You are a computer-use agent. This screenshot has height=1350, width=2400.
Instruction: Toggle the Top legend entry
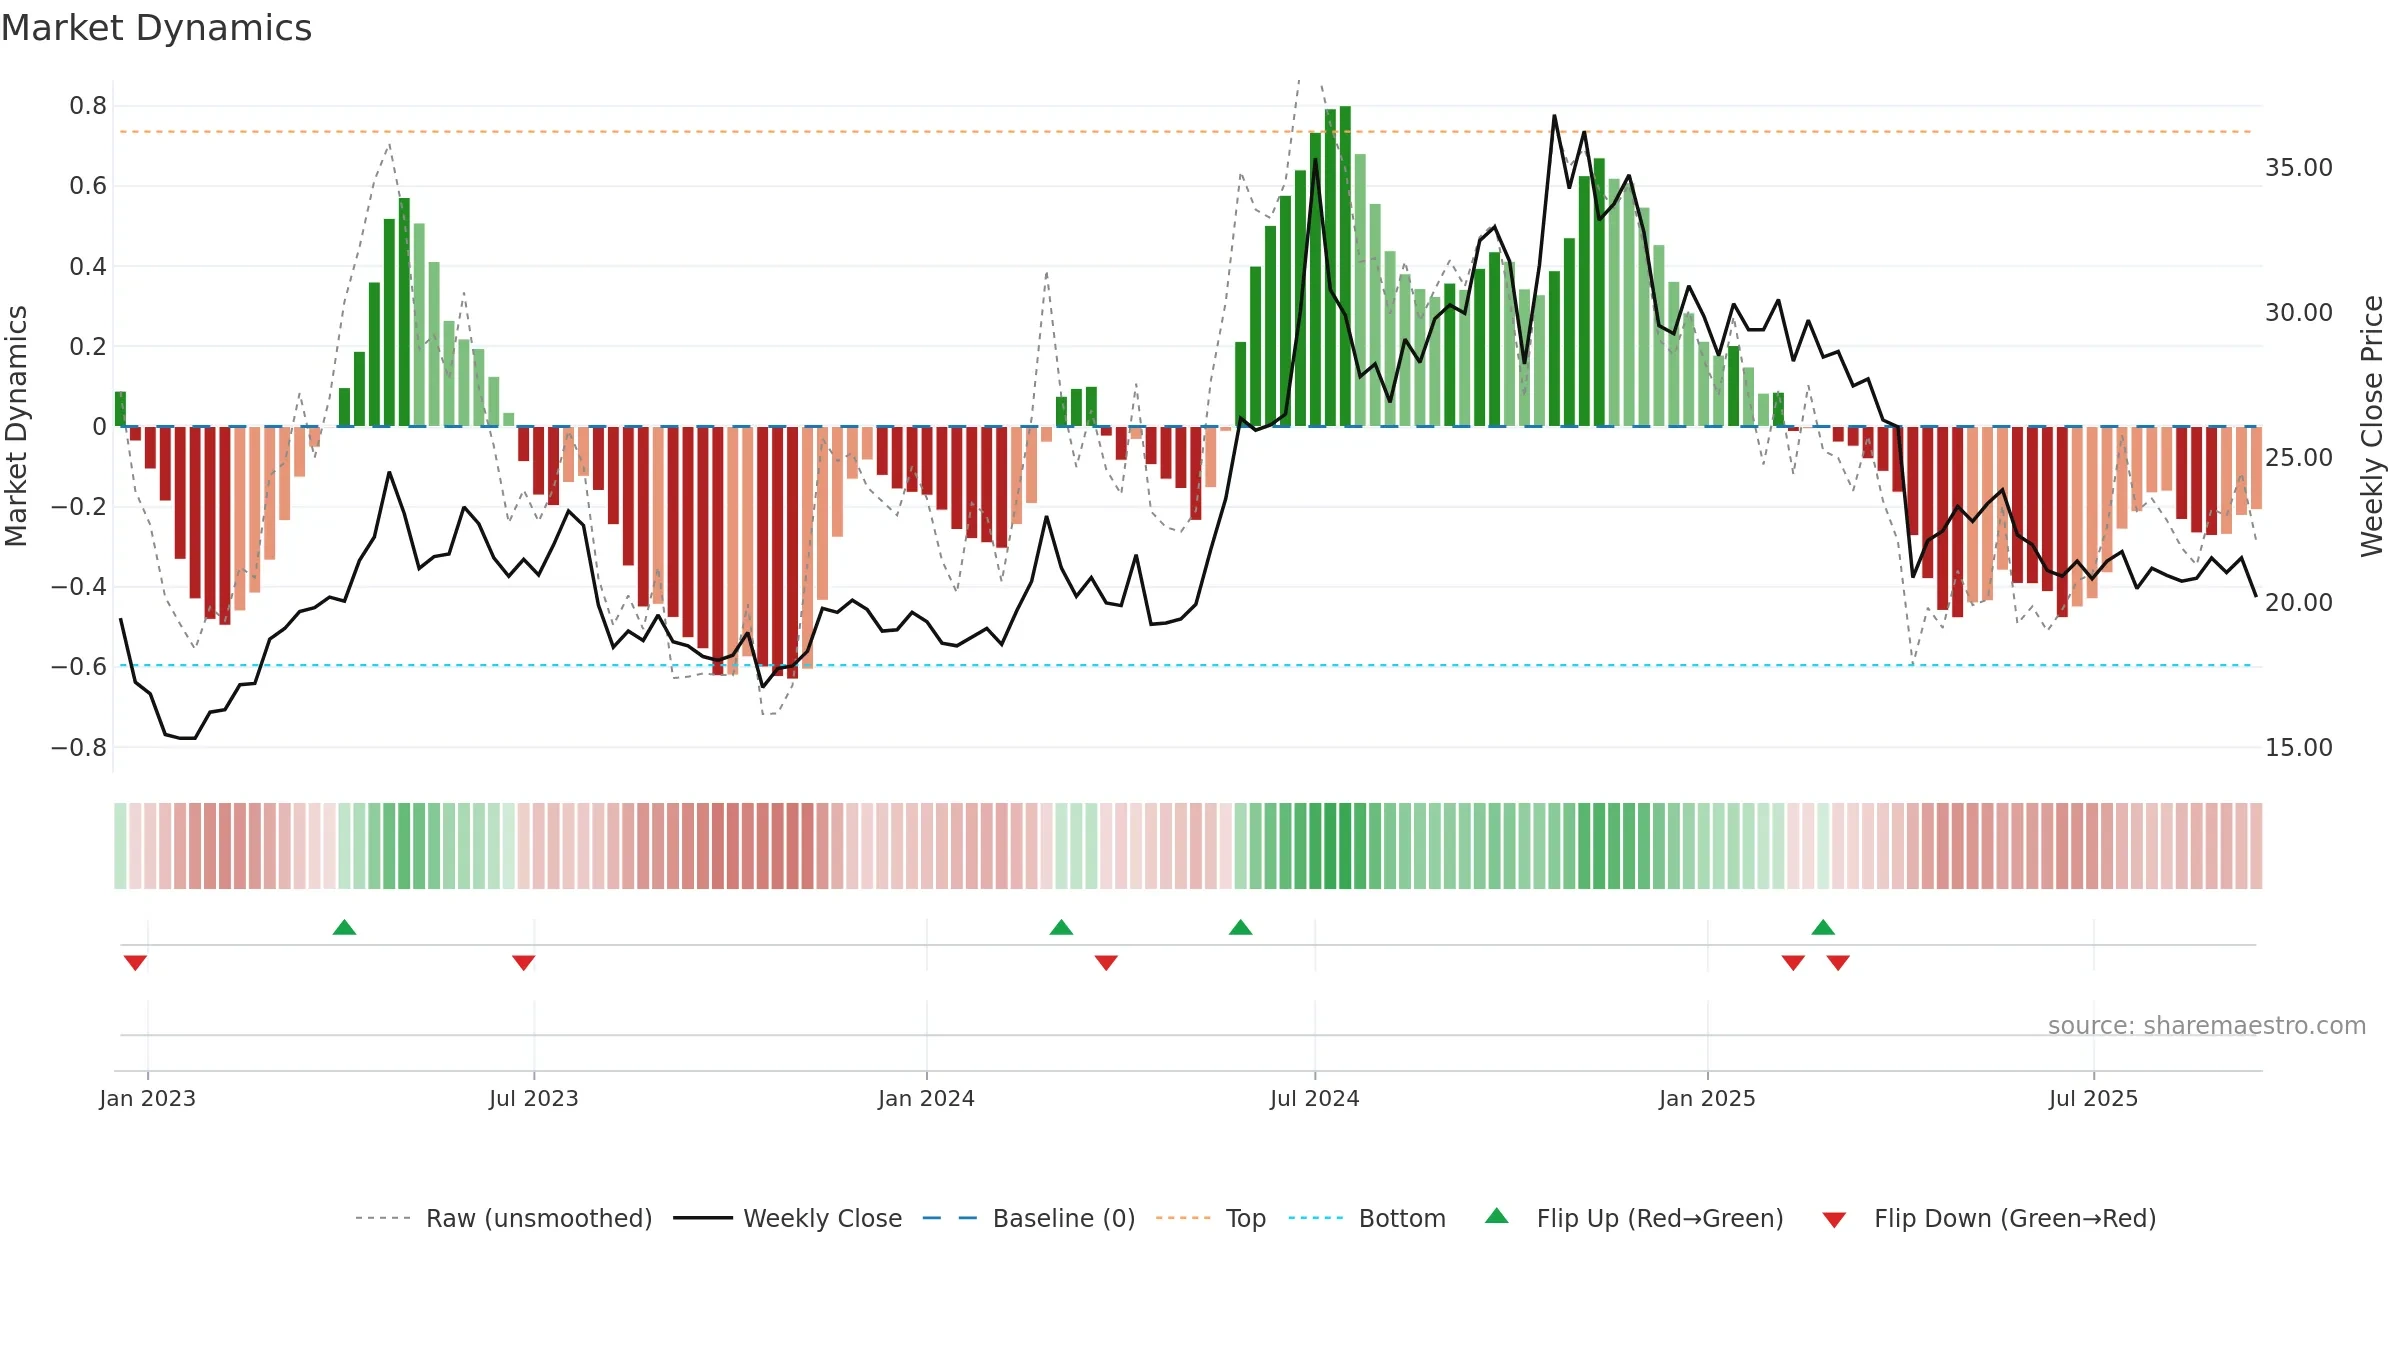coord(1211,1218)
